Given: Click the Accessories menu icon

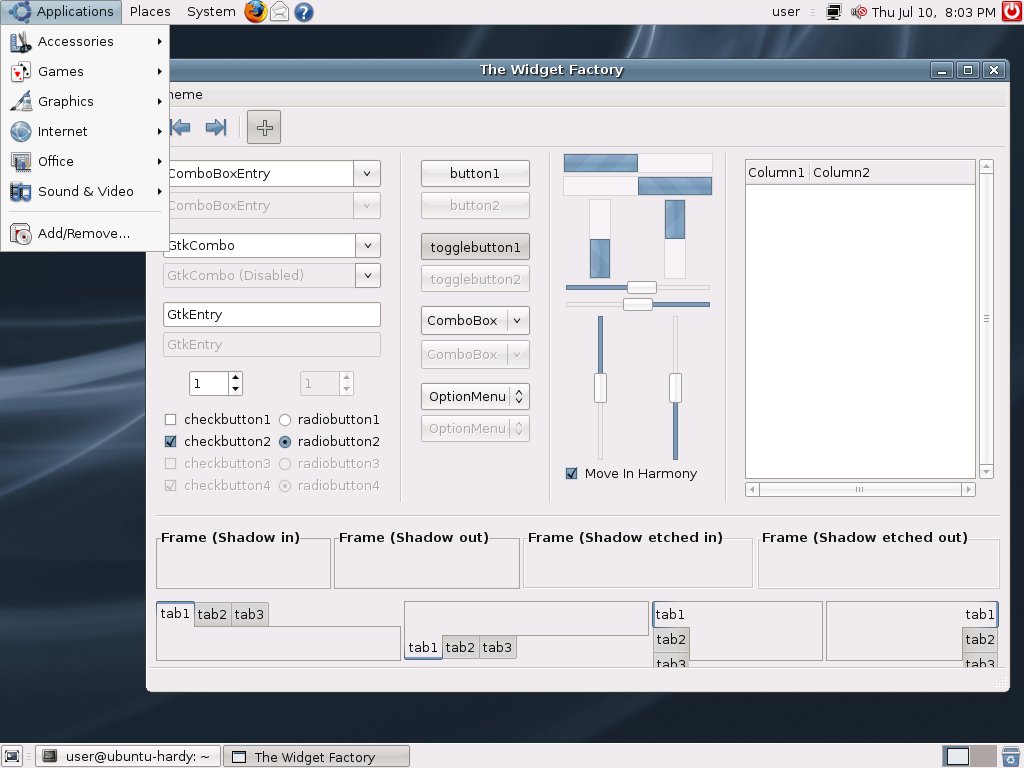Looking at the screenshot, I should pos(20,42).
